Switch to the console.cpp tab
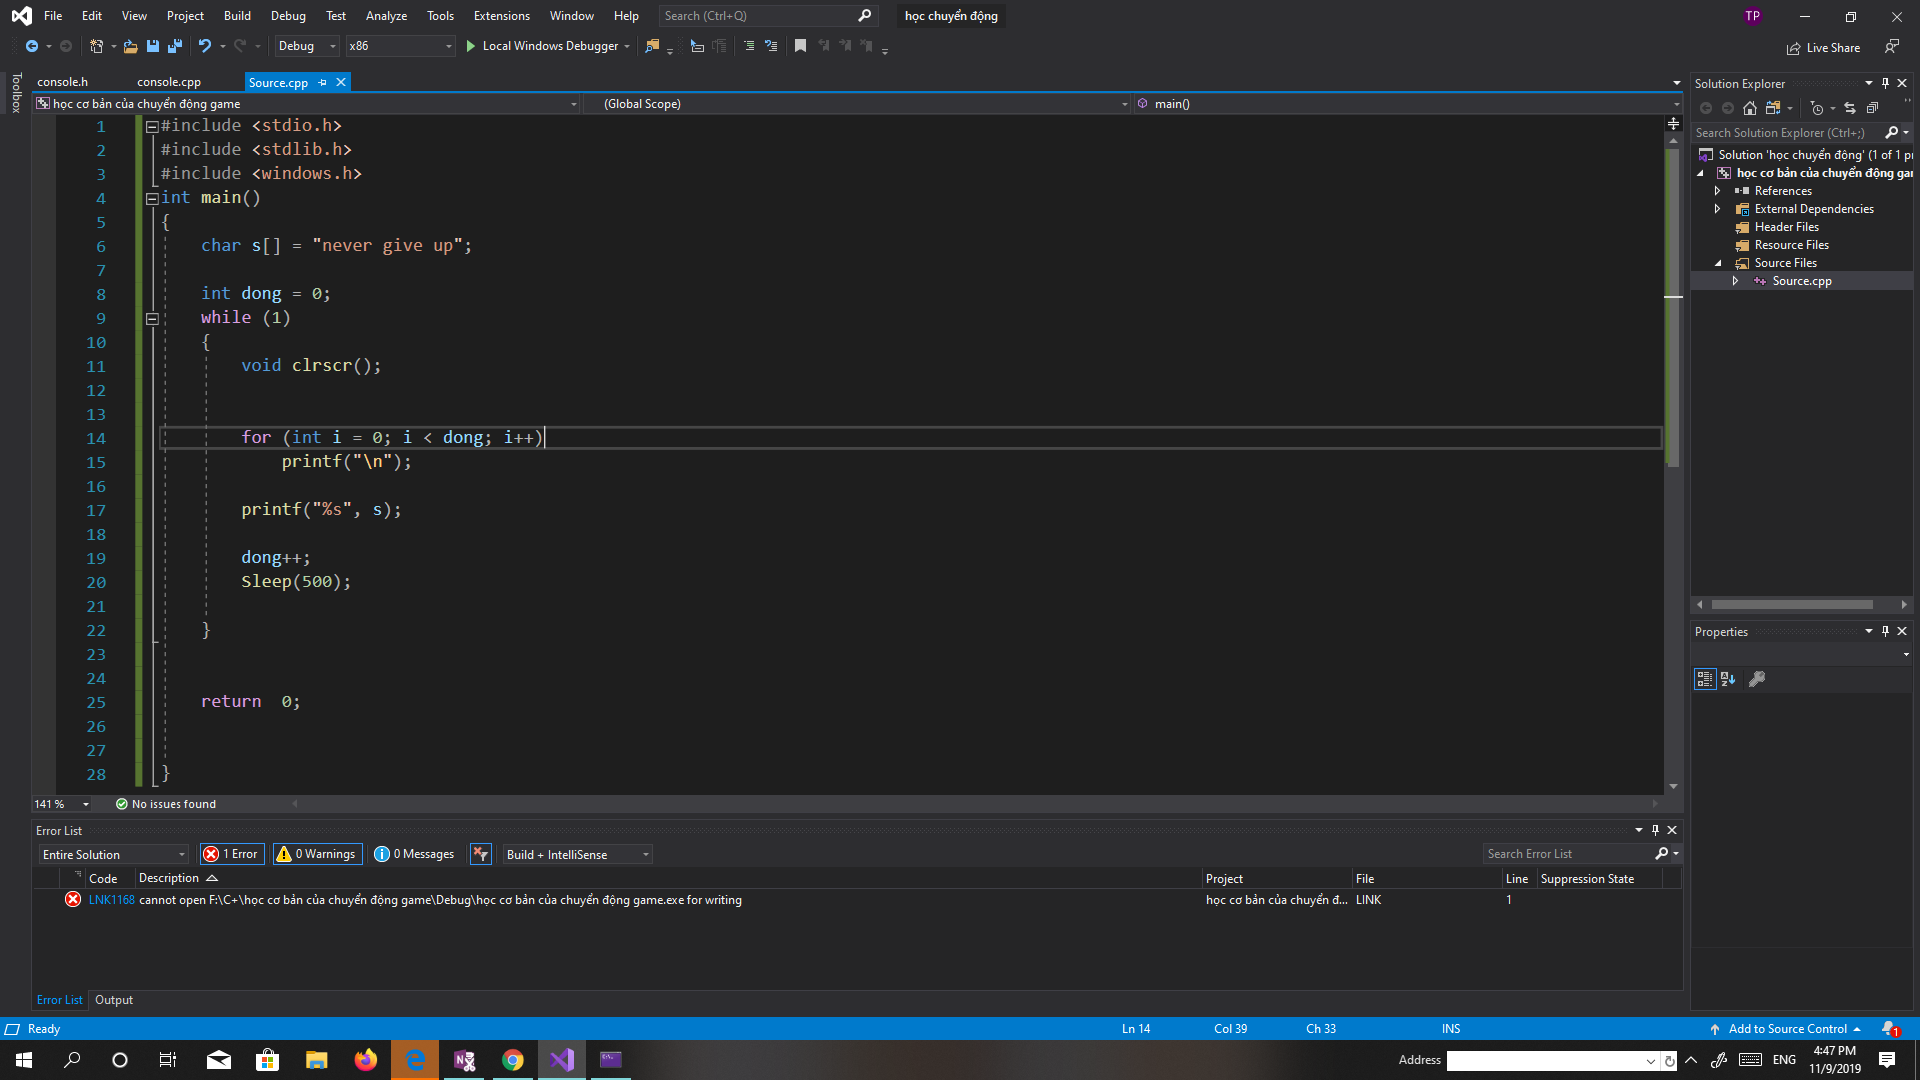The height and width of the screenshot is (1080, 1920). (168, 82)
